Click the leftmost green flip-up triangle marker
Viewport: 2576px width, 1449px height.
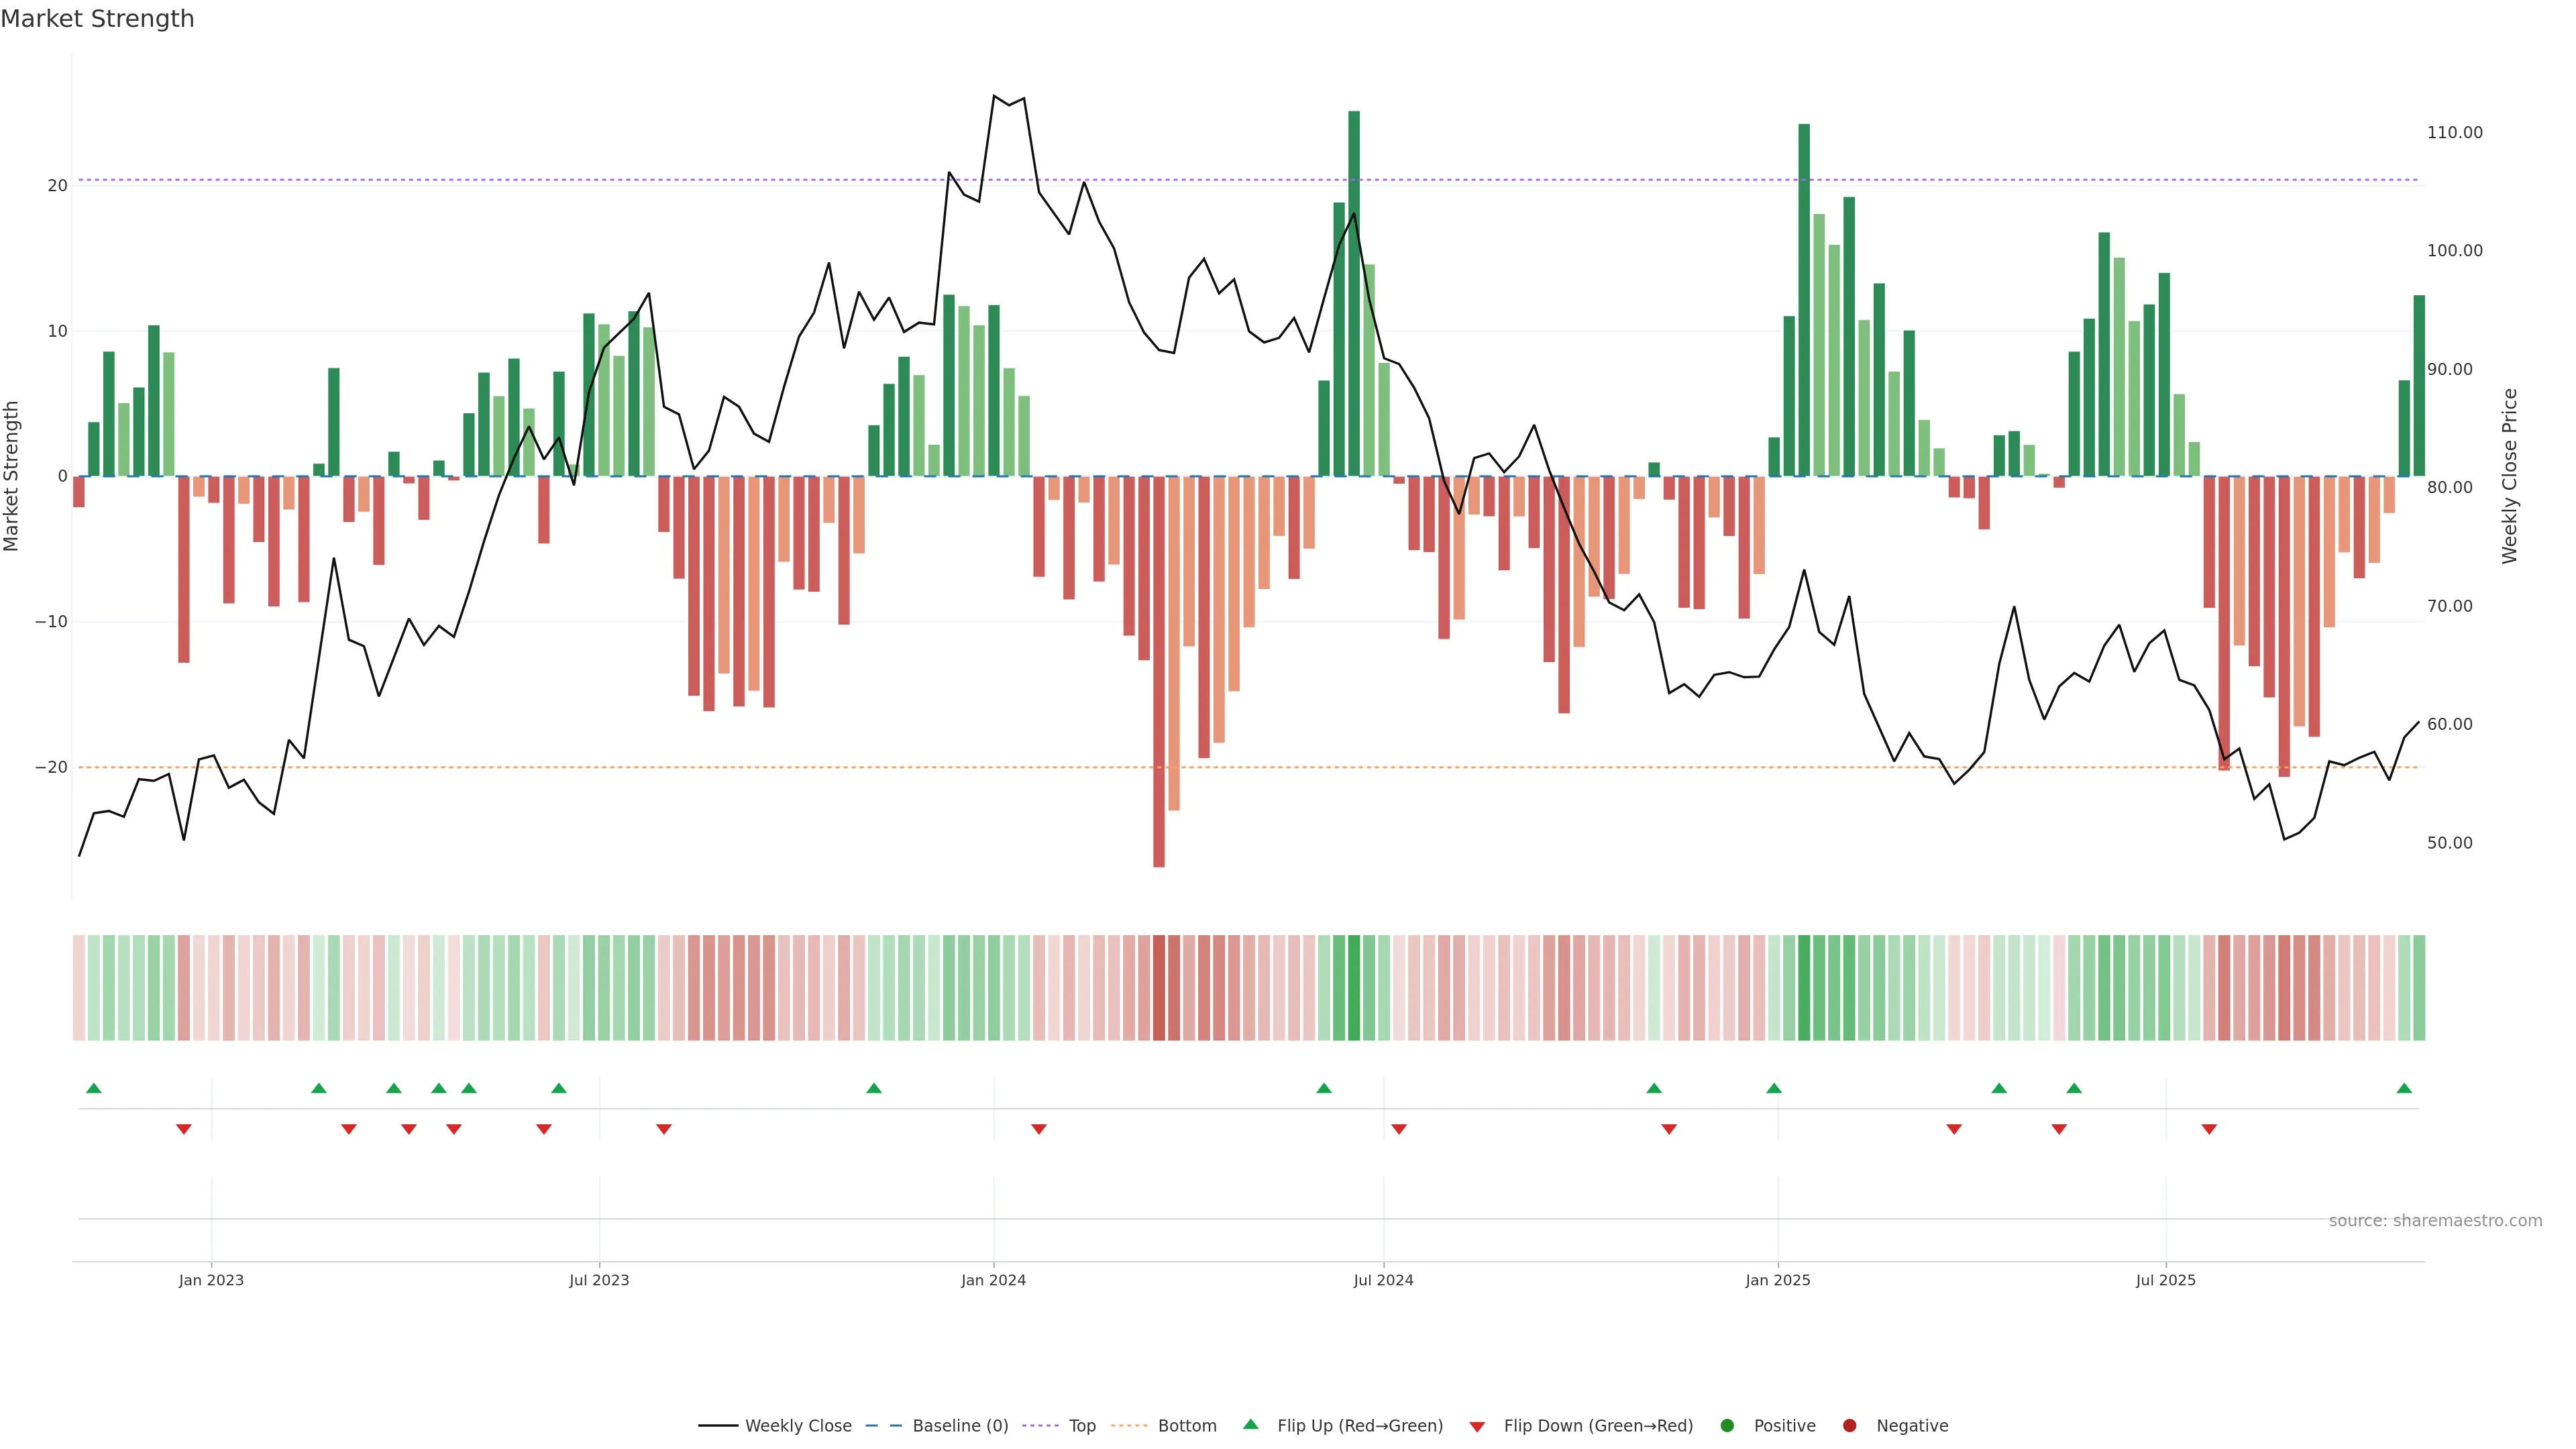[x=94, y=1088]
